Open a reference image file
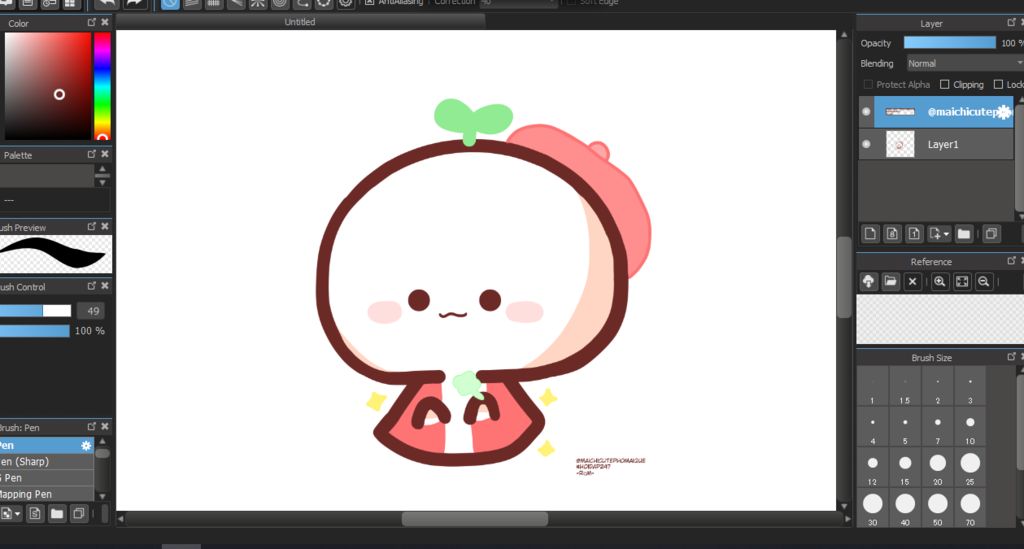 coord(890,281)
